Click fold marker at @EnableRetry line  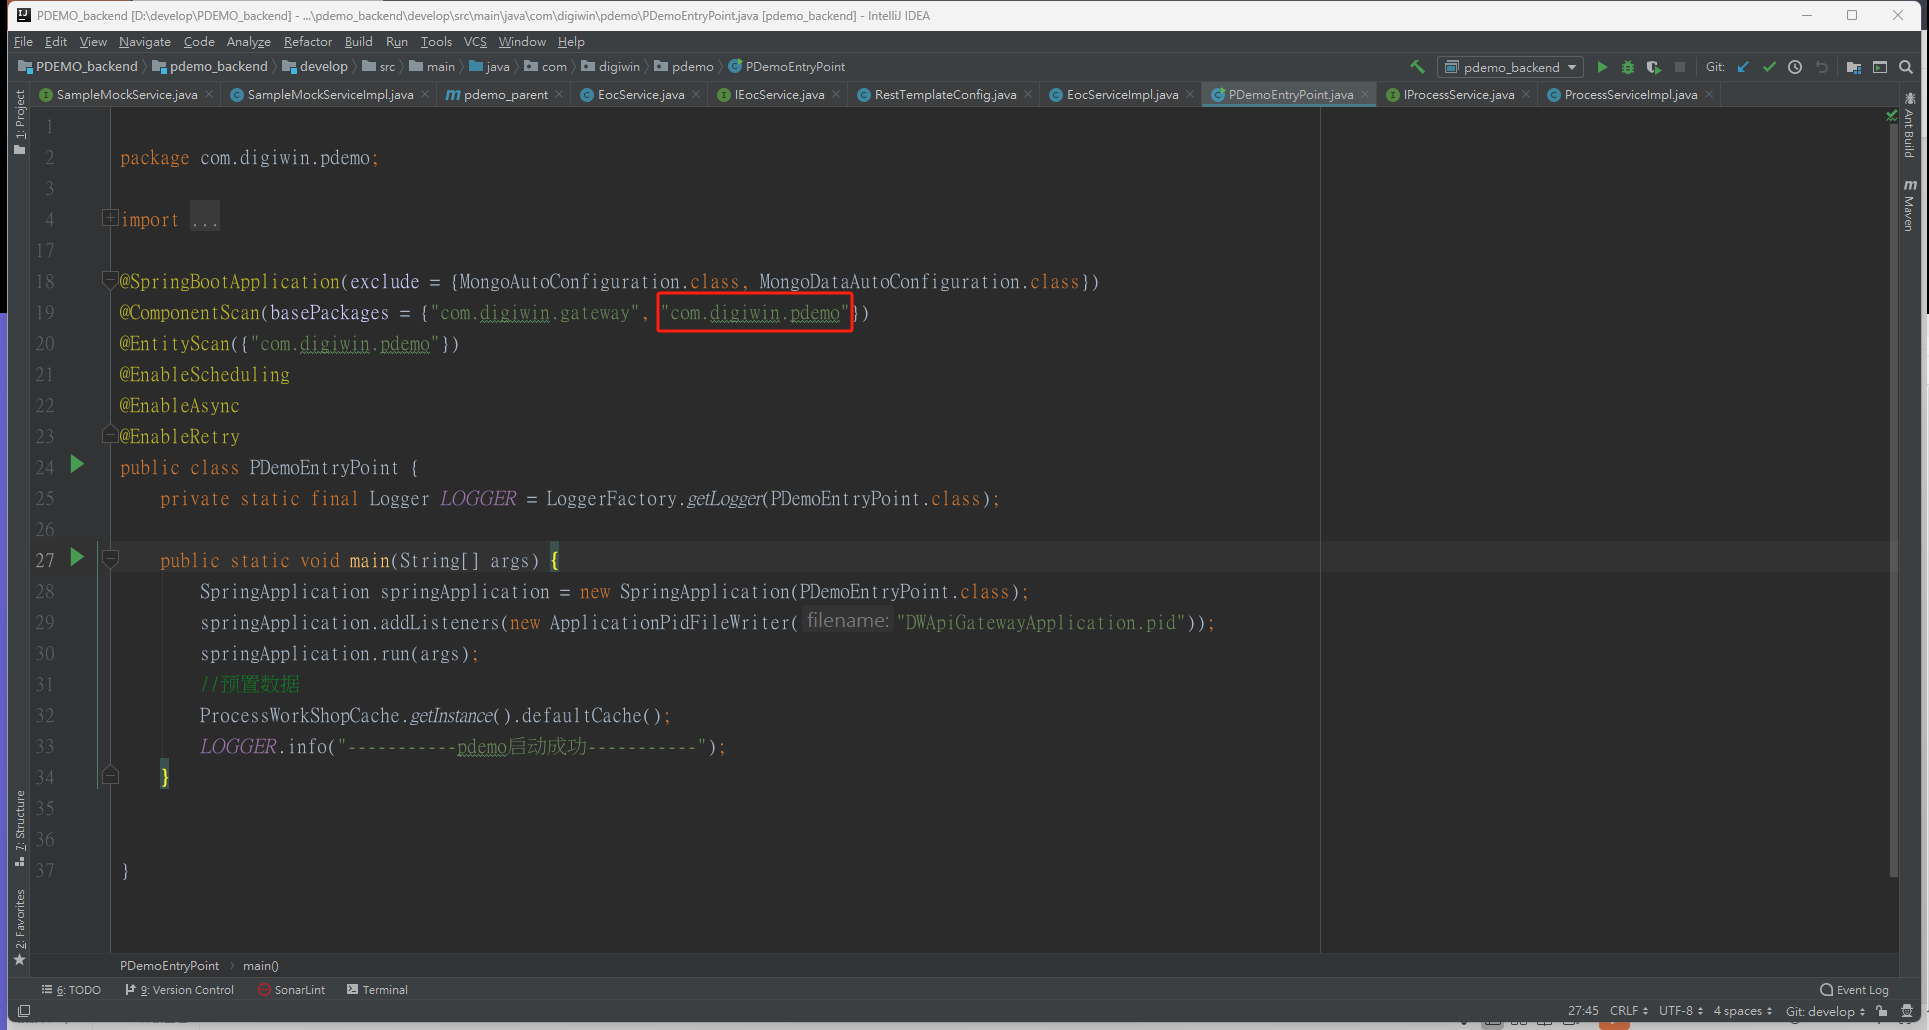(x=110, y=435)
